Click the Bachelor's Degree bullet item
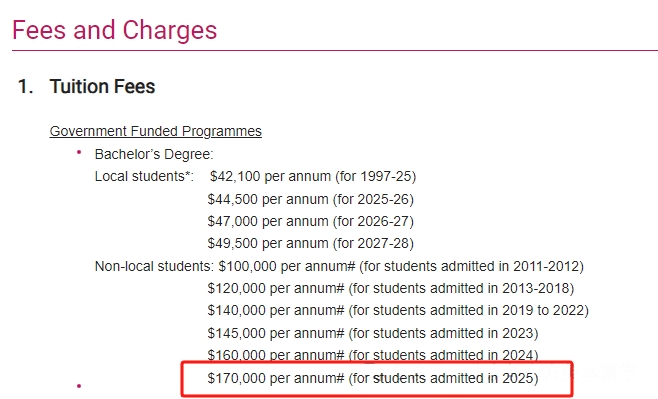Screen dimensions: 658x399 [x=154, y=154]
